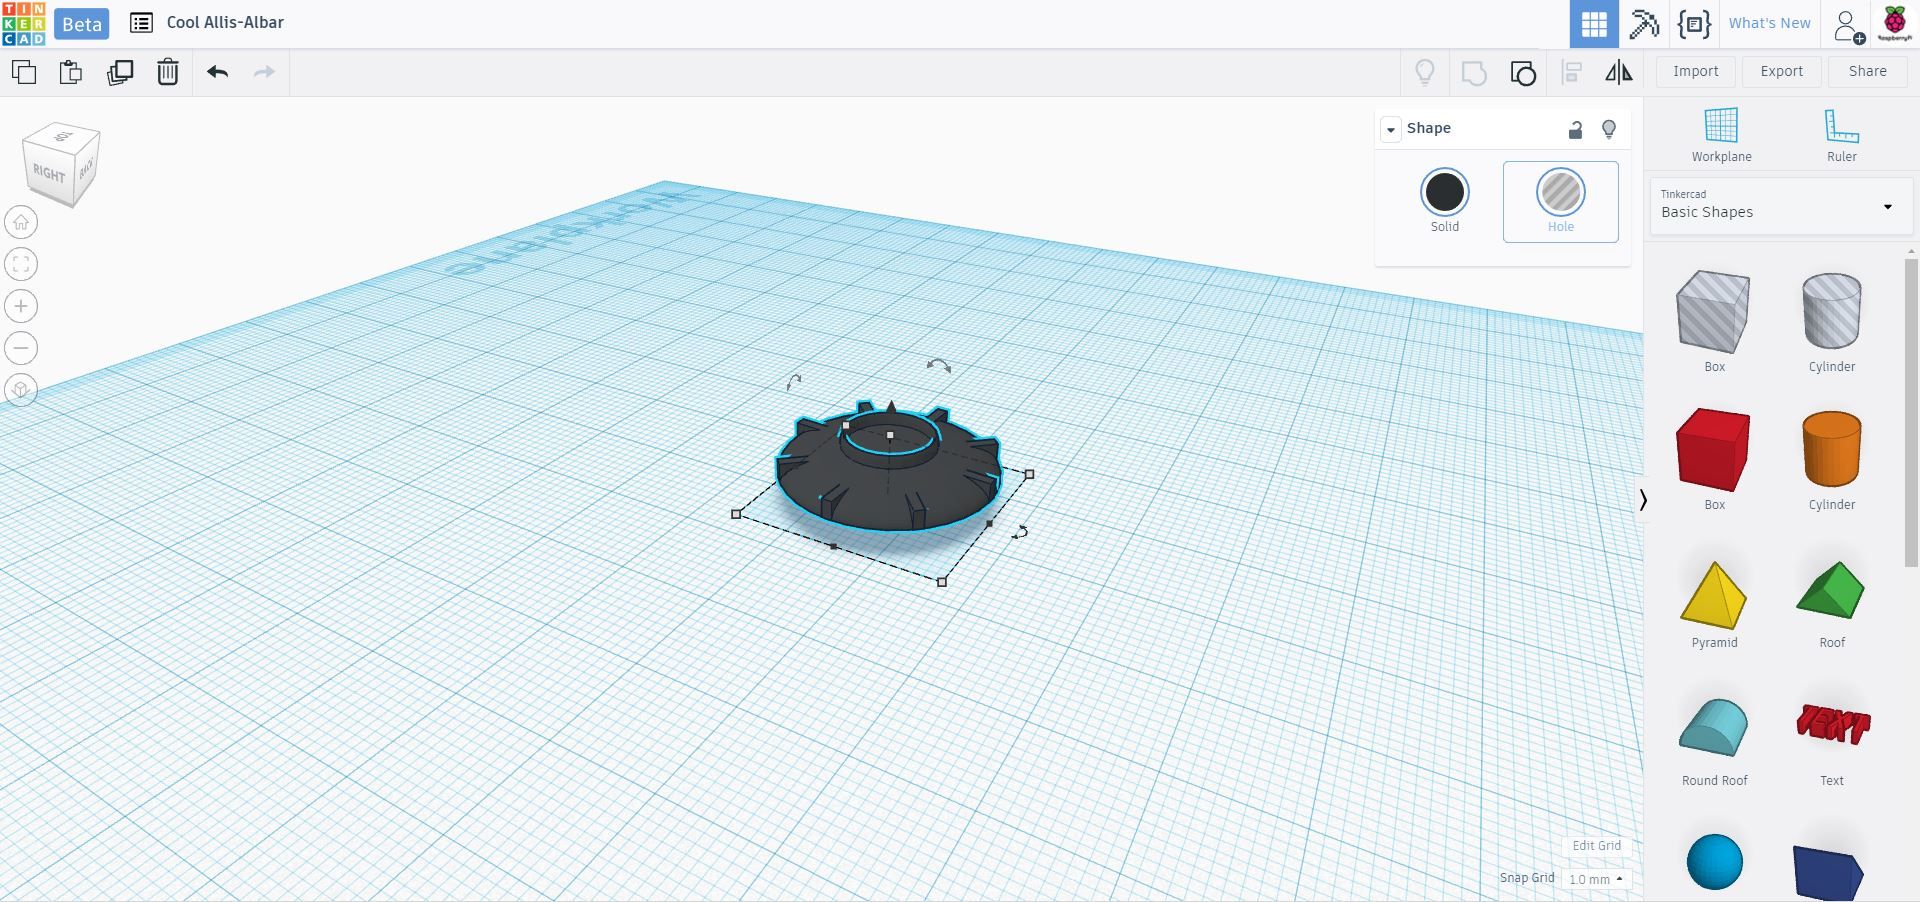The height and width of the screenshot is (902, 1920).
Task: Click the invite collaborator icon
Action: (x=1849, y=25)
